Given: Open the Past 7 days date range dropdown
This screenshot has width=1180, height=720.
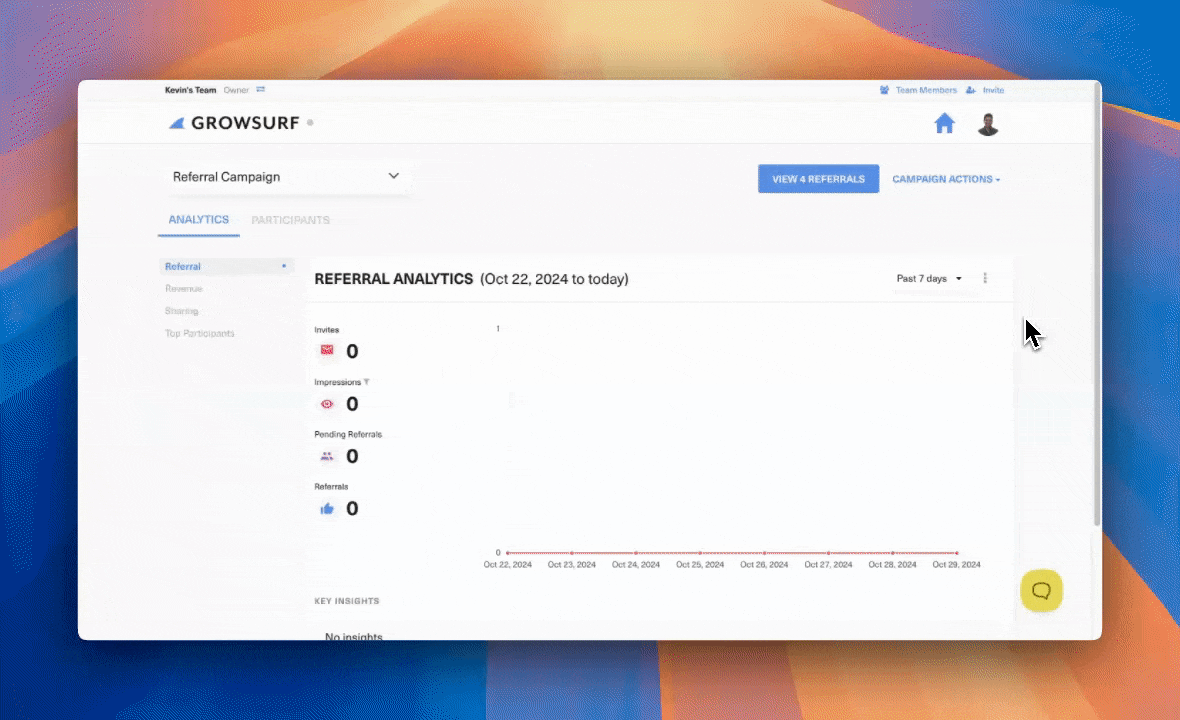Looking at the screenshot, I should (x=928, y=278).
